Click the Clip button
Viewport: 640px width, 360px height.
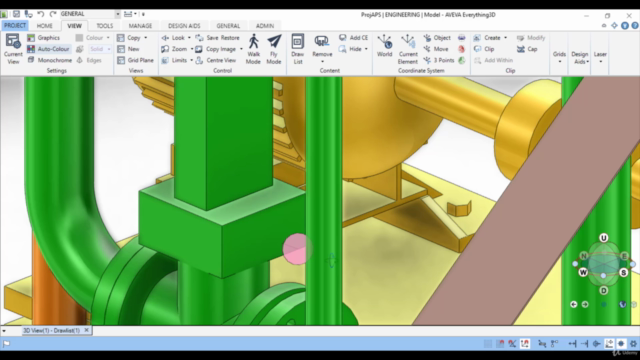[x=484, y=49]
